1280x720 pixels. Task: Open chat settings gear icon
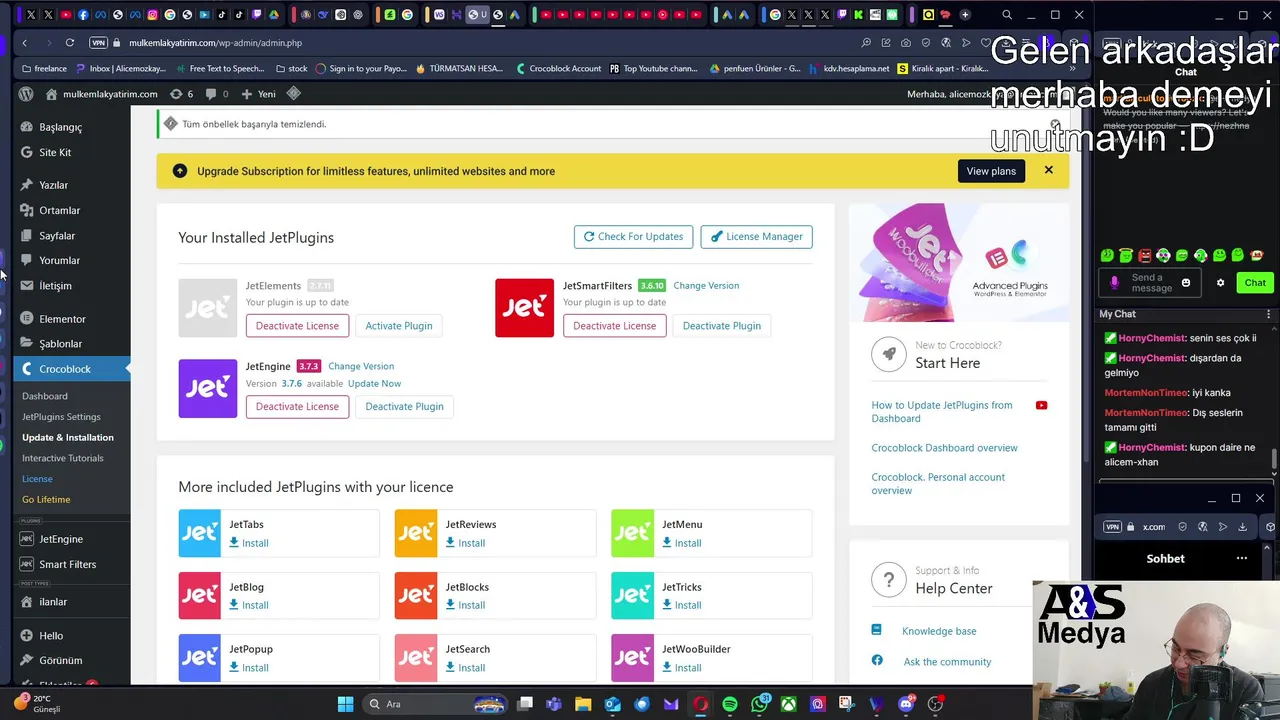click(1220, 283)
